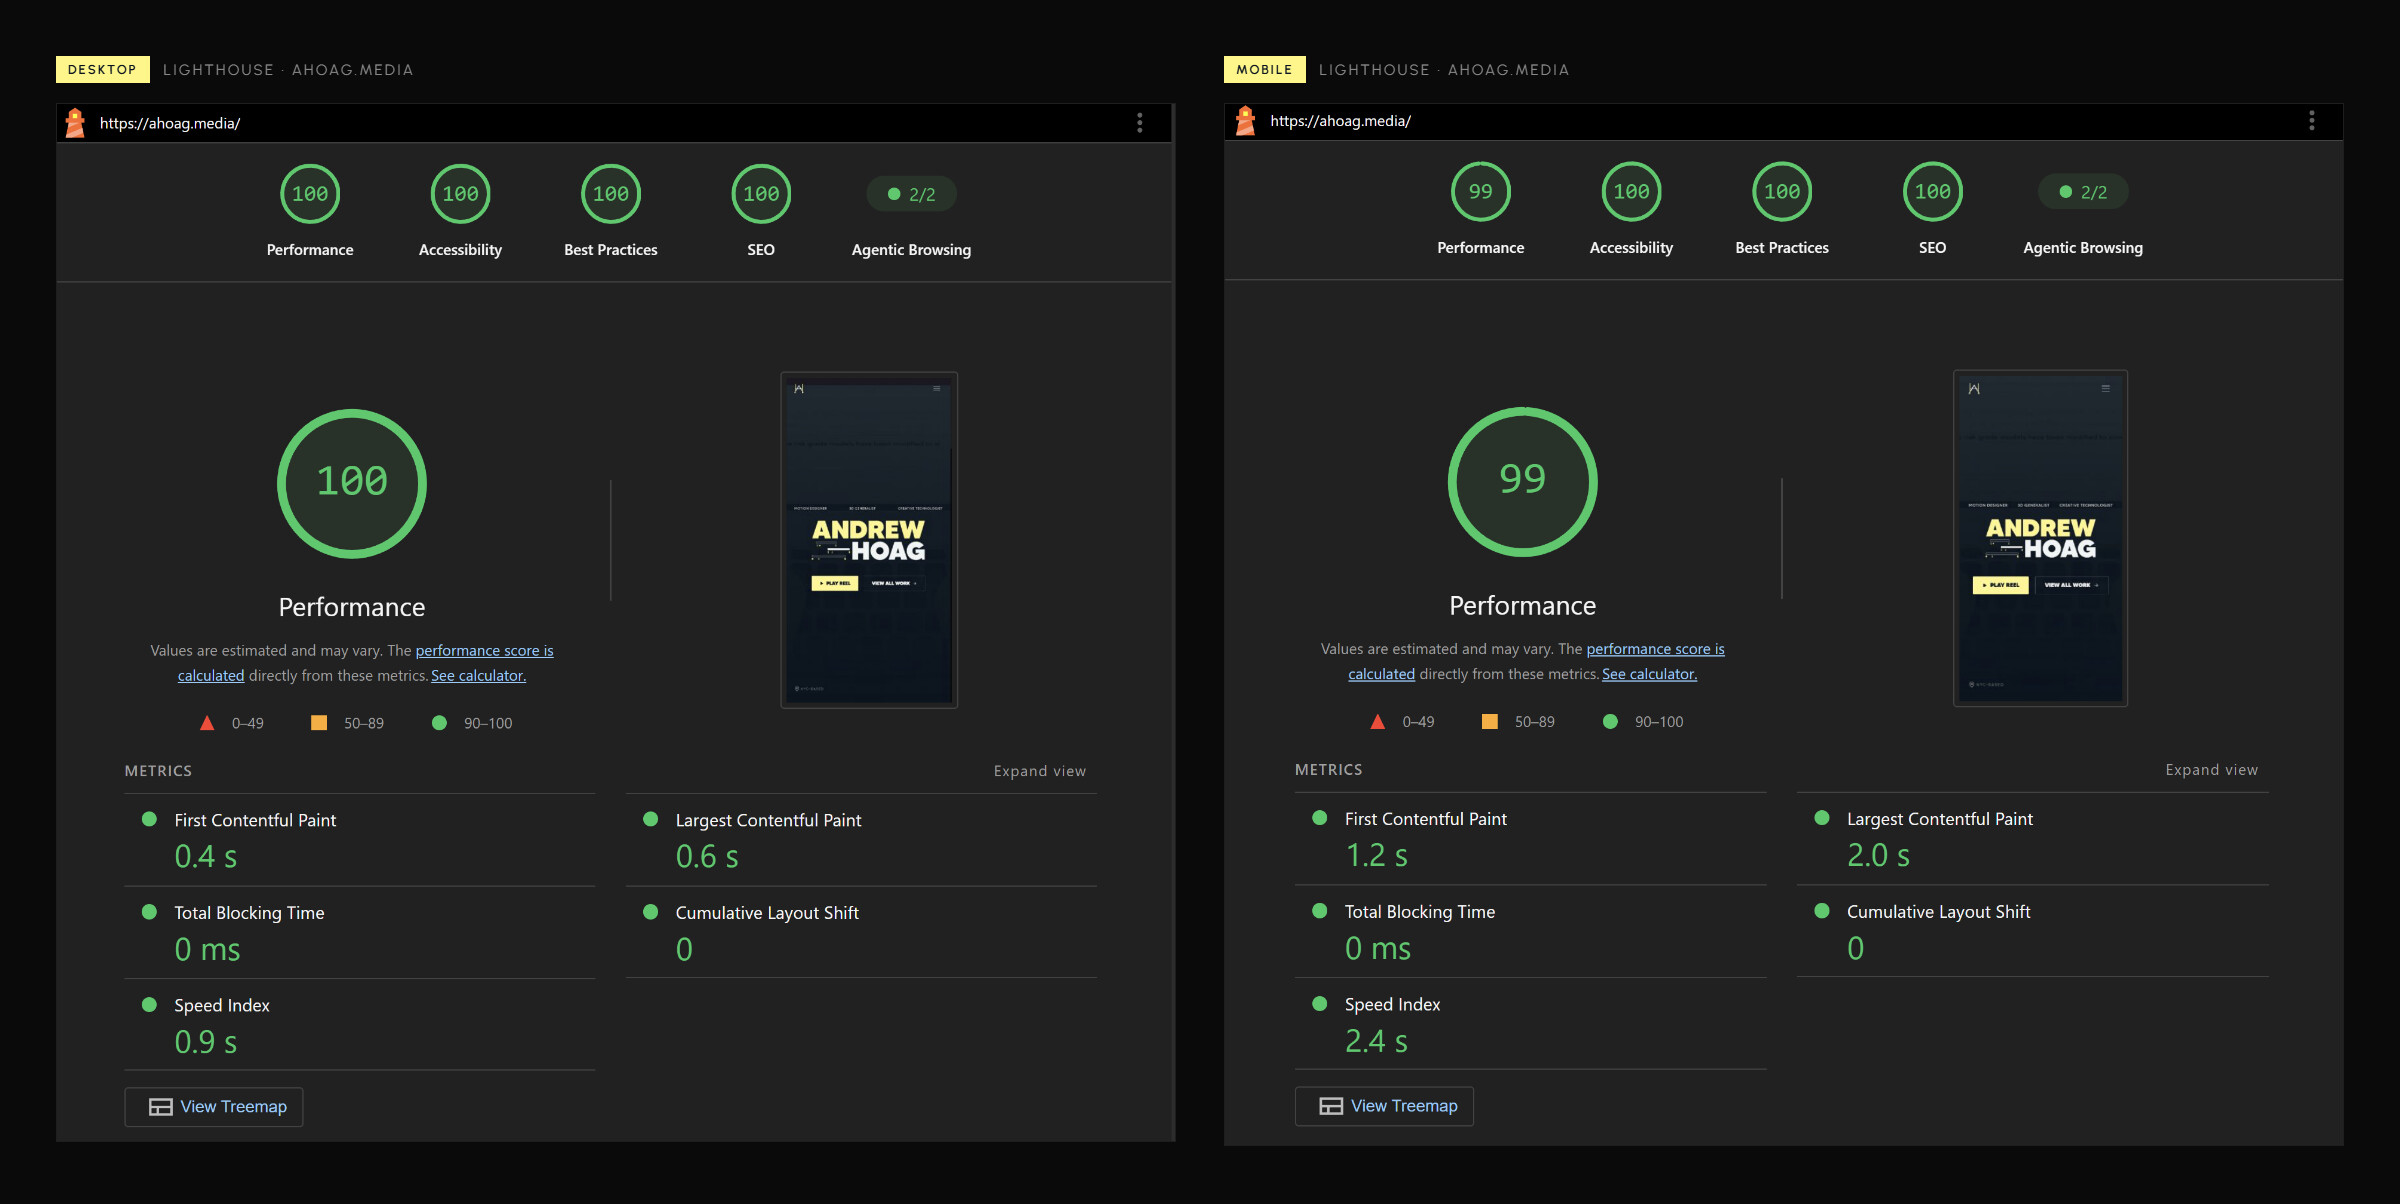Click the yellow MOBILE label badge
The height and width of the screenshot is (1204, 2400).
pyautogui.click(x=1264, y=69)
